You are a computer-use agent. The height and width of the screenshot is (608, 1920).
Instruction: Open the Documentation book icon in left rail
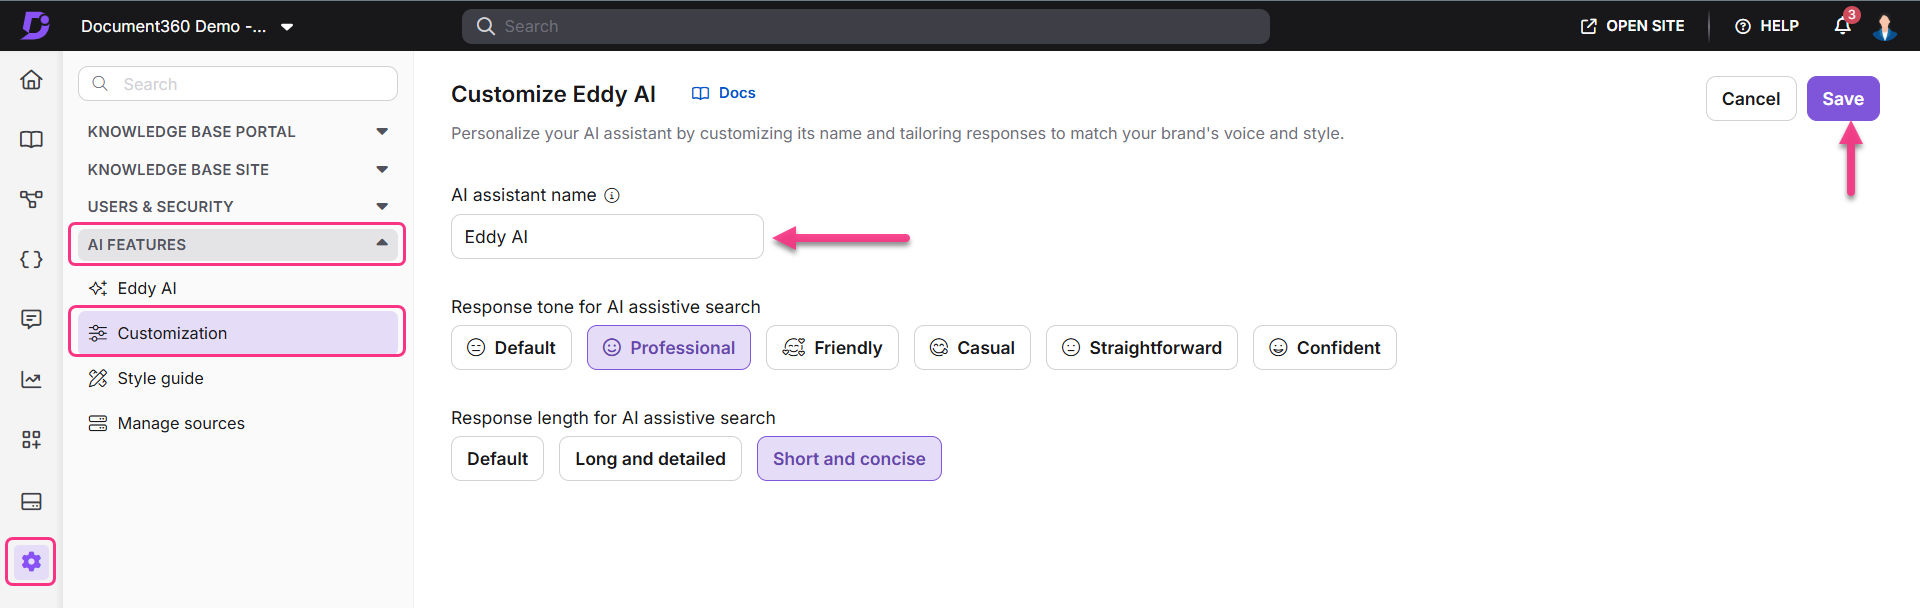tap(31, 140)
